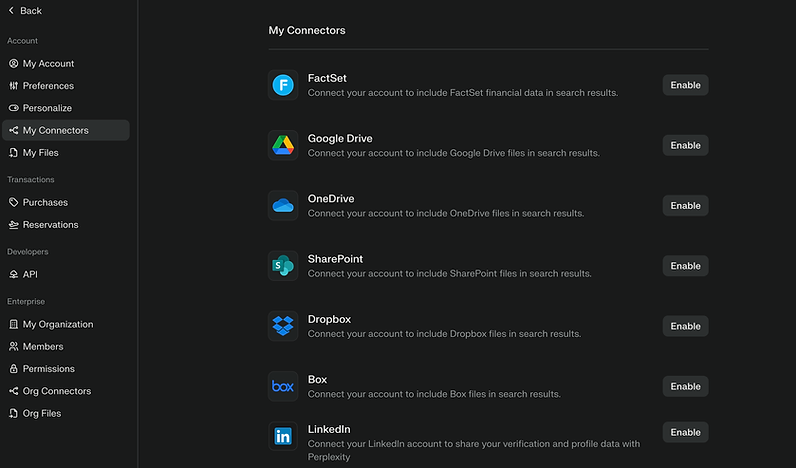Enable the Box connector
The width and height of the screenshot is (796, 468).
click(x=685, y=387)
